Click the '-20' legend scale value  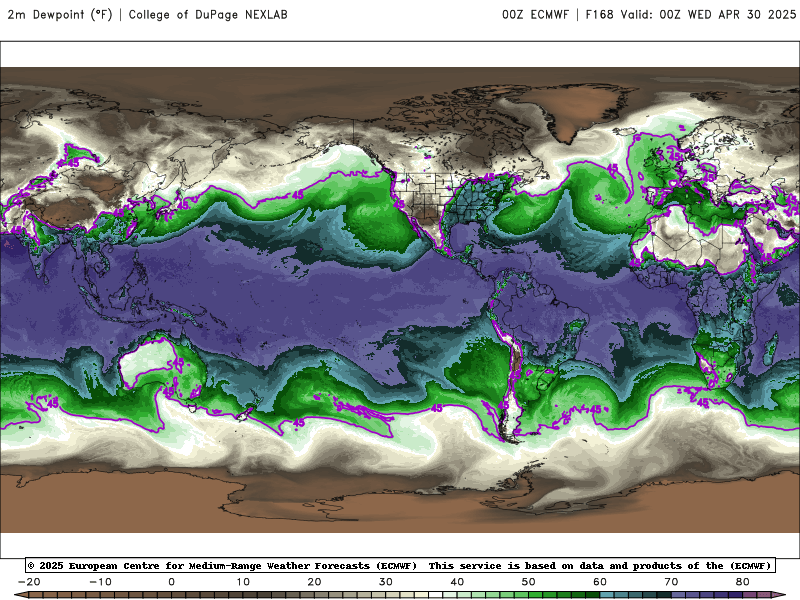[29, 582]
